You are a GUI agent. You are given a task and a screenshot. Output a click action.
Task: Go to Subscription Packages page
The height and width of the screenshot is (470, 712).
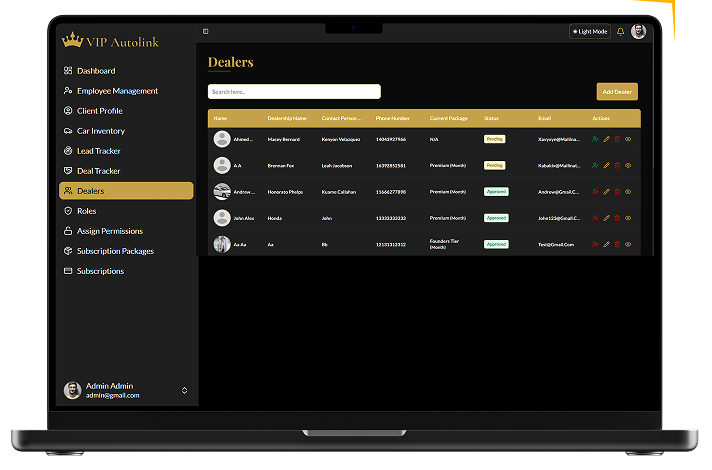click(115, 251)
